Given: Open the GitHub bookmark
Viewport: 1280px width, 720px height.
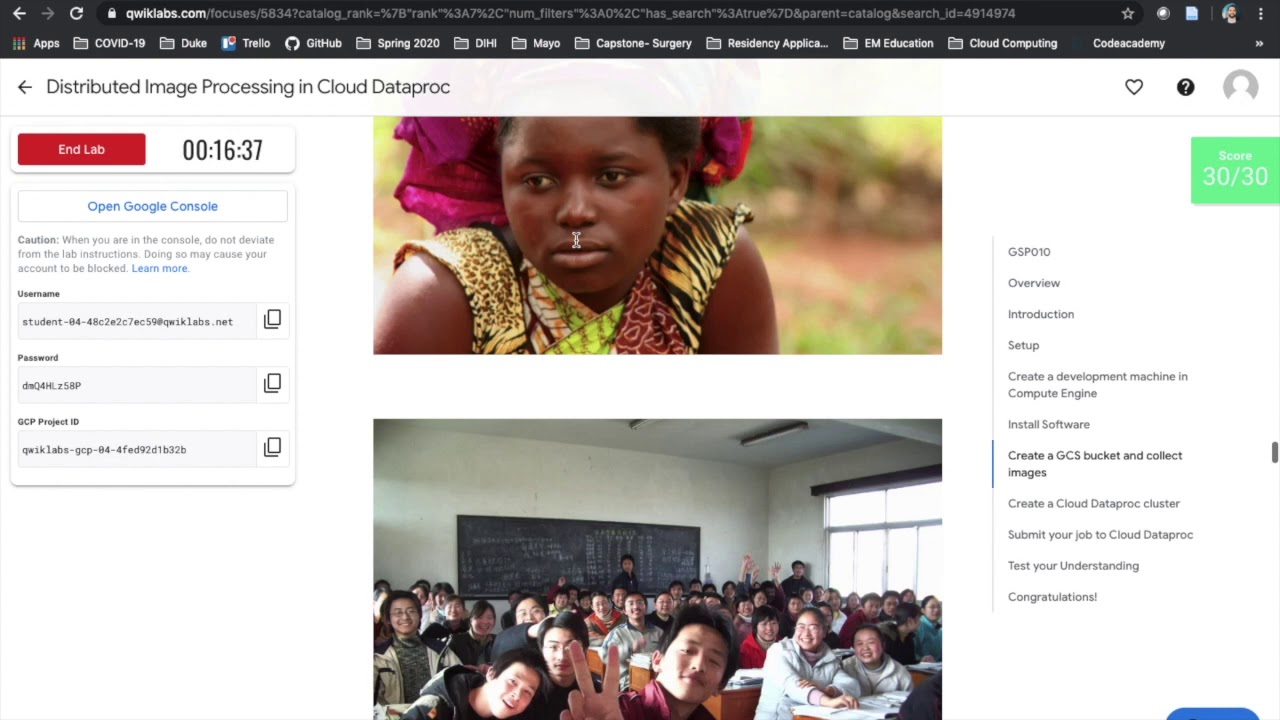Looking at the screenshot, I should pos(313,44).
